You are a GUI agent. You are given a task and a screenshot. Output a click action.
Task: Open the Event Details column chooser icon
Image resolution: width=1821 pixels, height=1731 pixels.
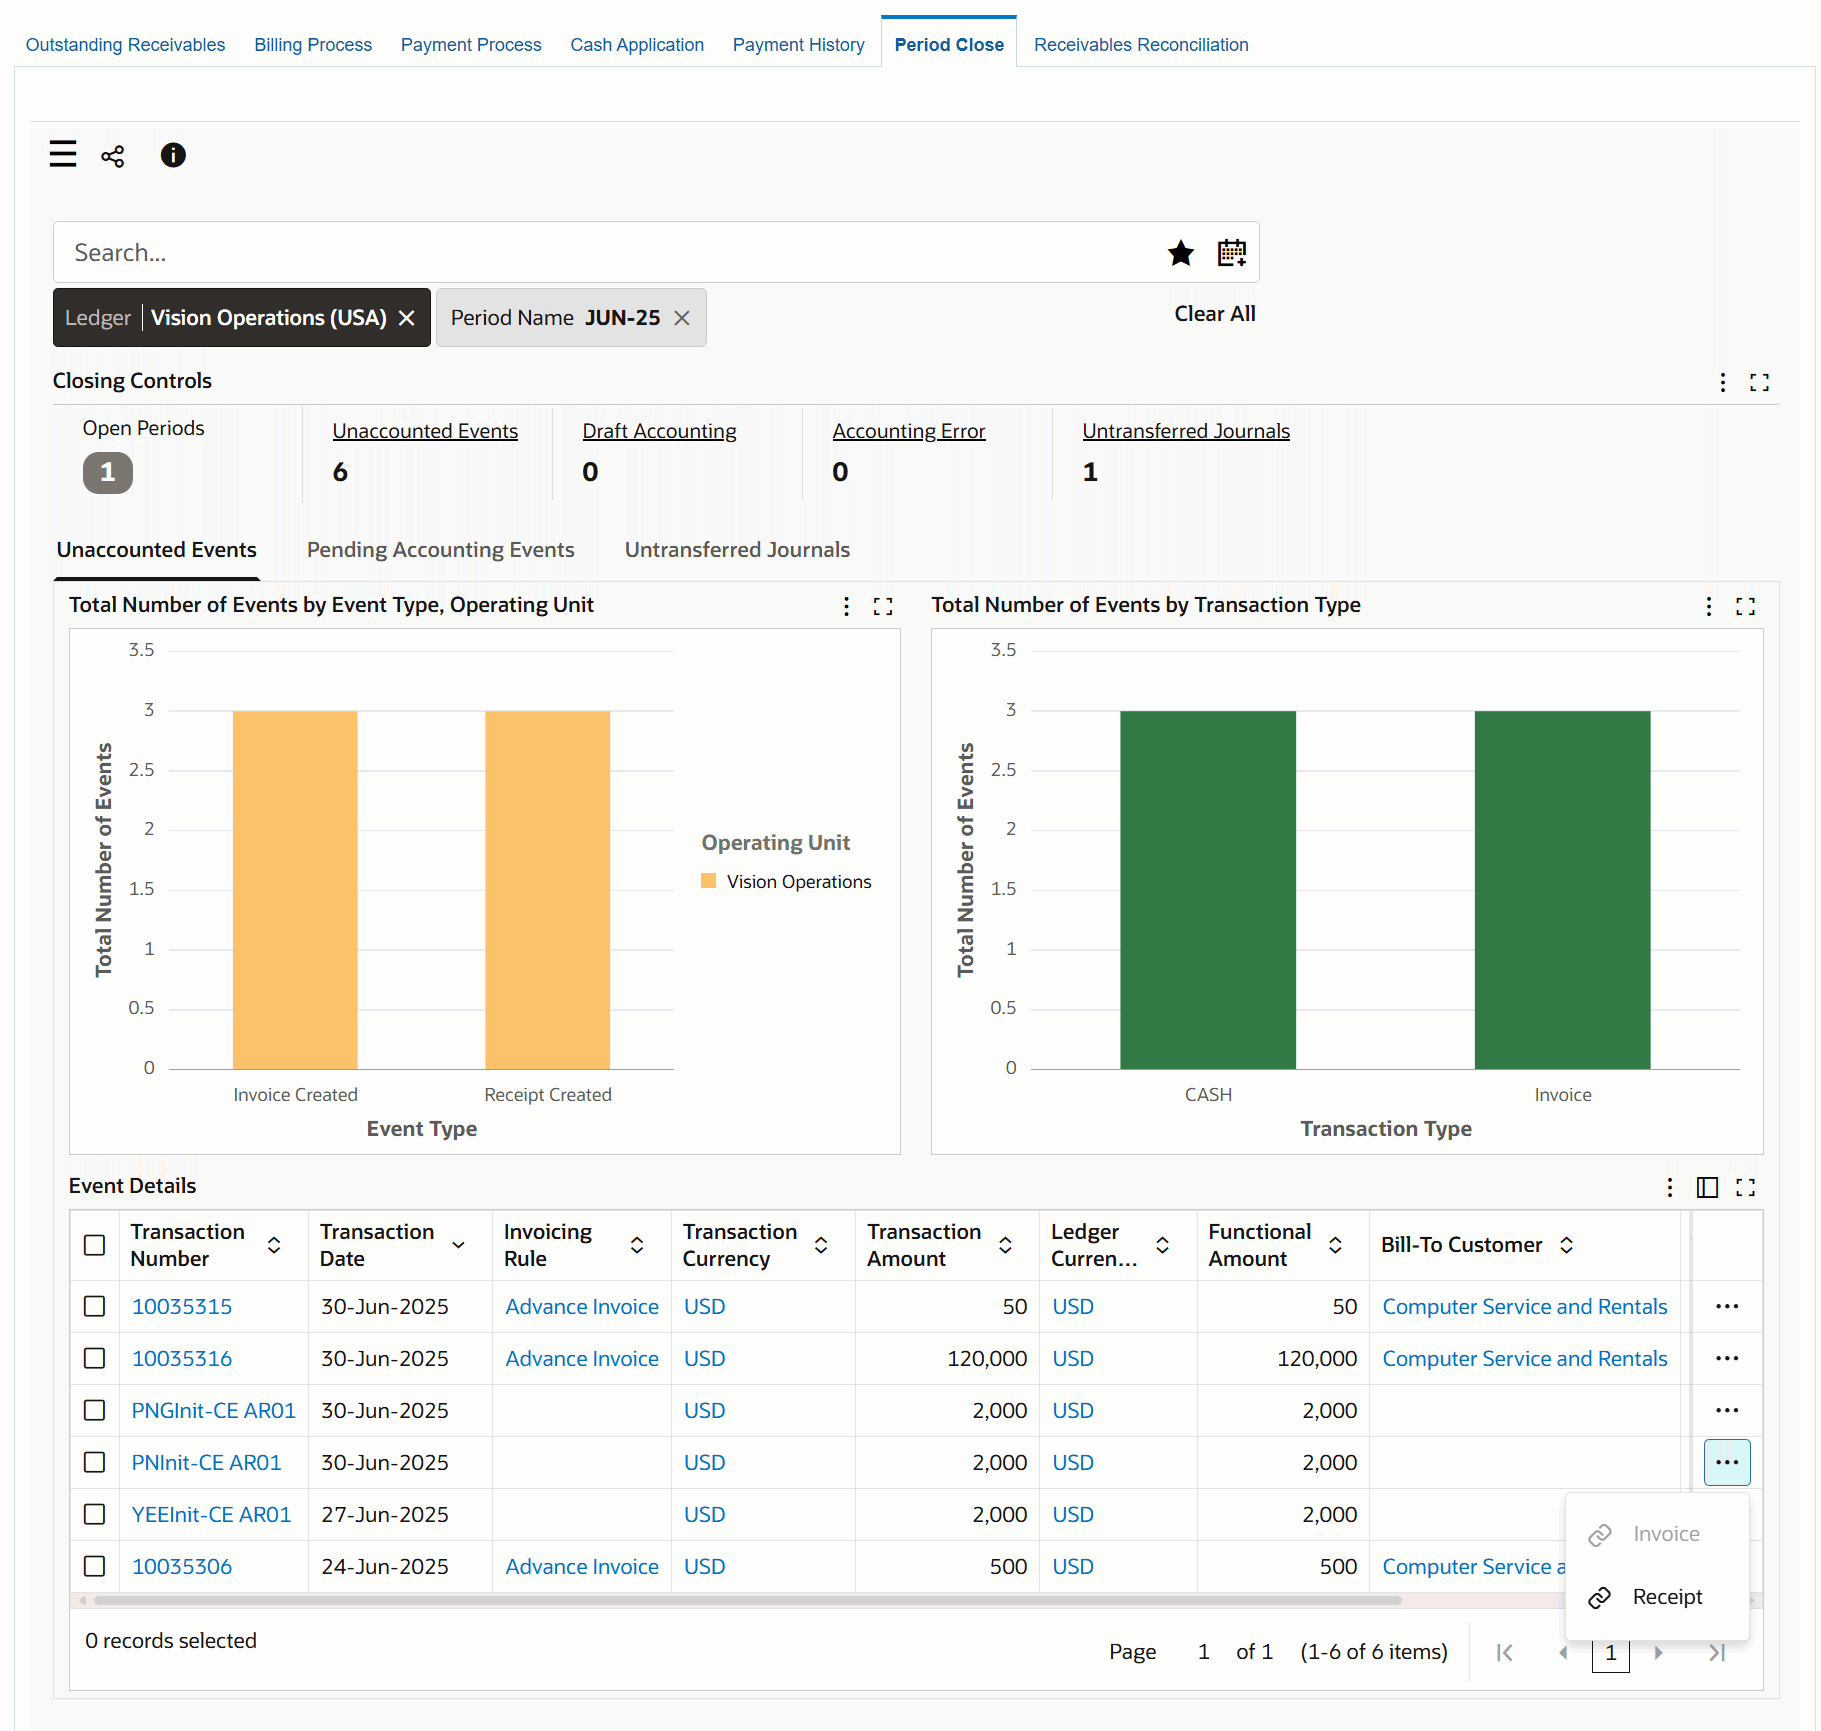1707,1187
